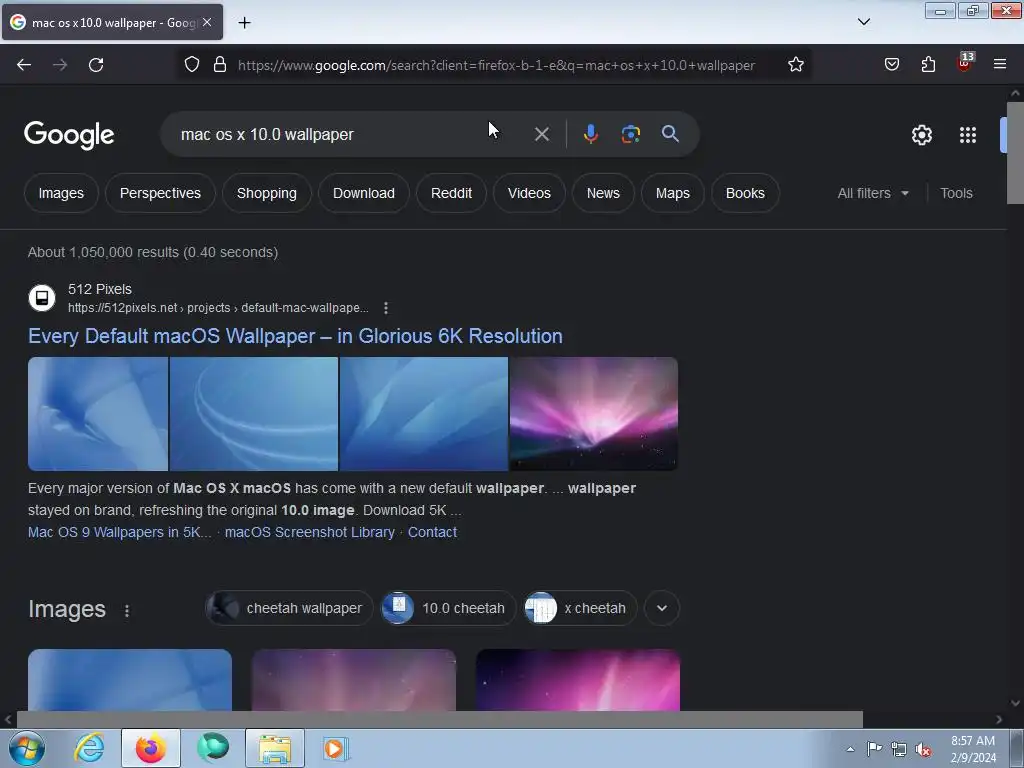This screenshot has height=768, width=1024.
Task: Open the uBlock extension with badge 13
Action: point(965,63)
